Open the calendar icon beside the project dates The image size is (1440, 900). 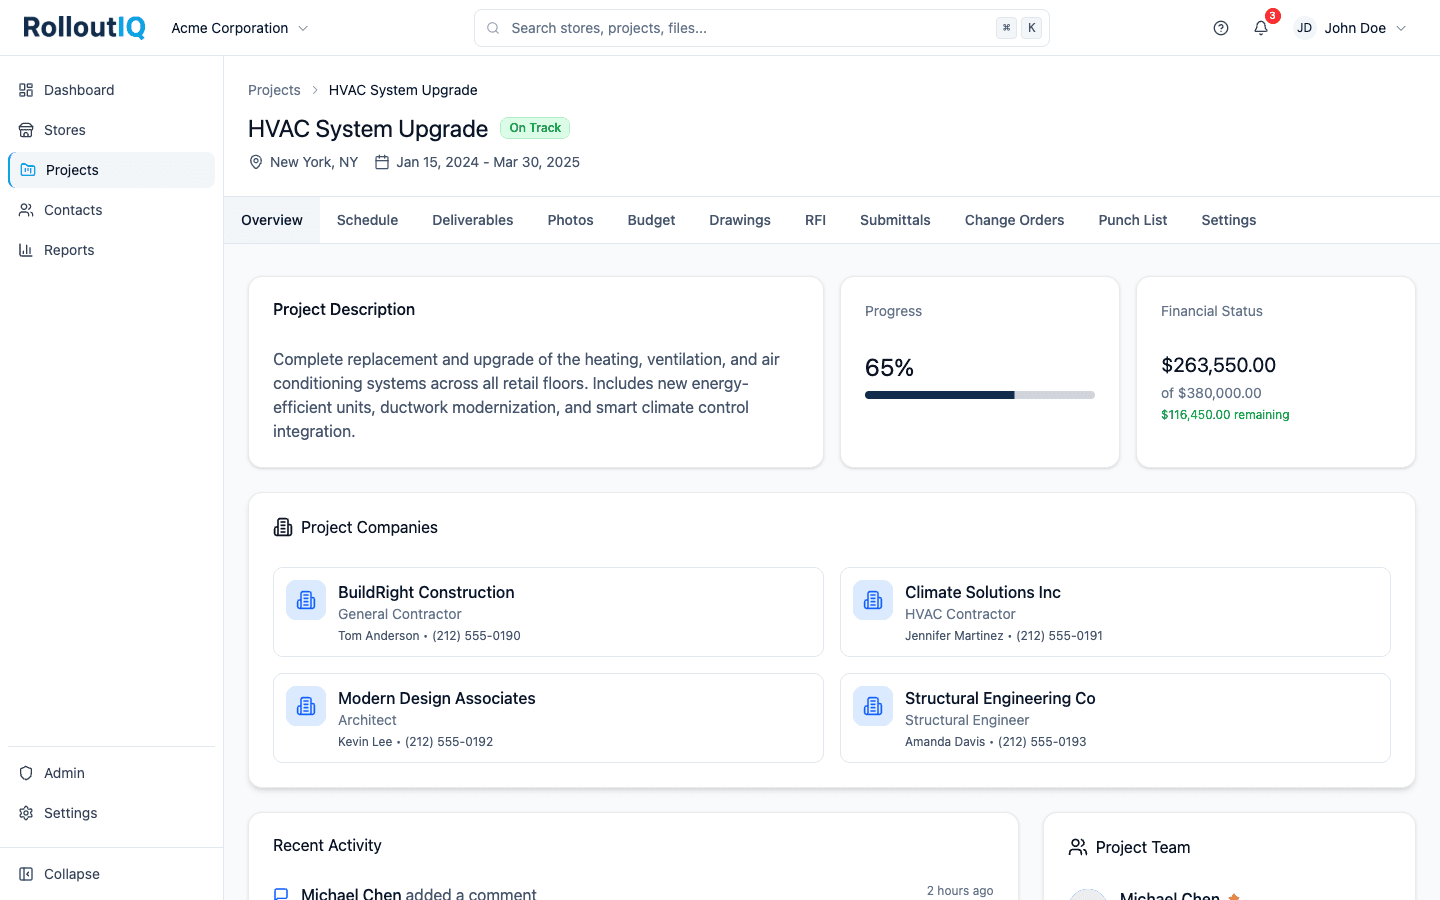click(381, 161)
